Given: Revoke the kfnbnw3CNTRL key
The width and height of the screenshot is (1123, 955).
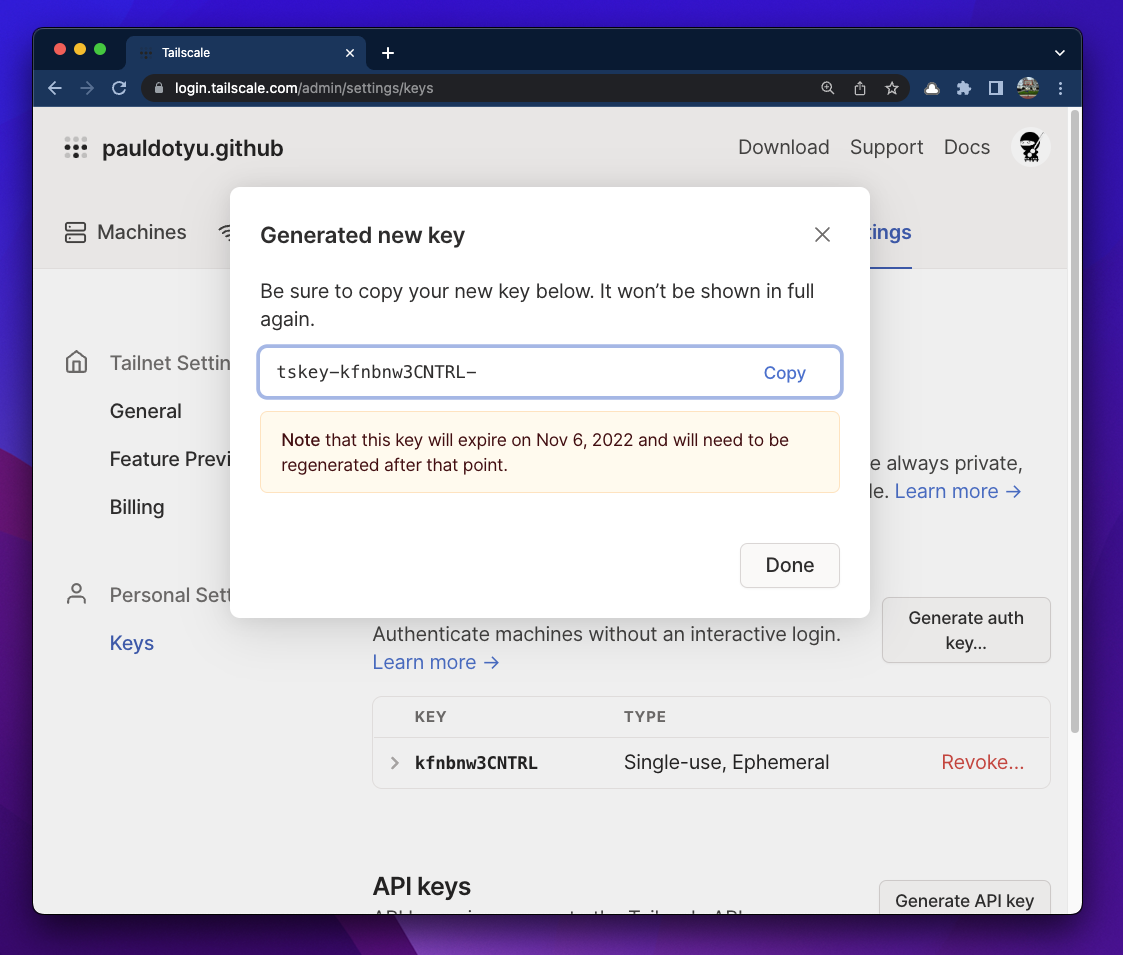Looking at the screenshot, I should 982,762.
